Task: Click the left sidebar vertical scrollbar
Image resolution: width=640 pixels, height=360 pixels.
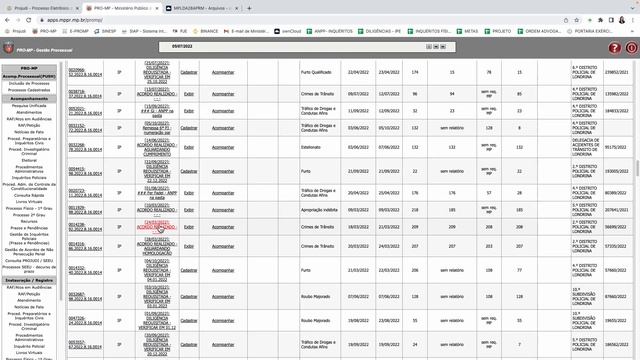Action: pyautogui.click(x=61, y=180)
